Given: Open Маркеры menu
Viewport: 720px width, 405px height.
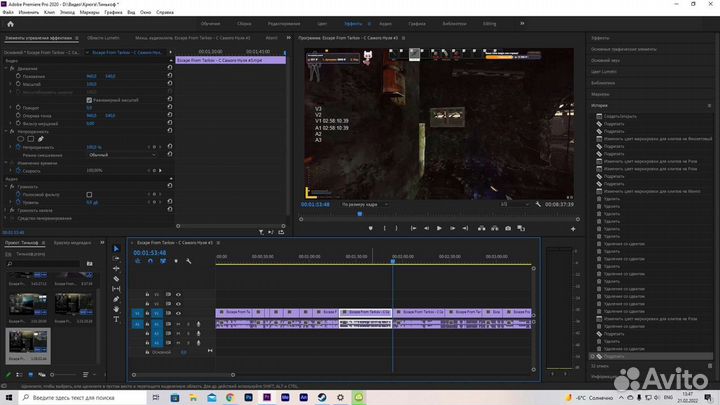Looking at the screenshot, I should point(90,12).
